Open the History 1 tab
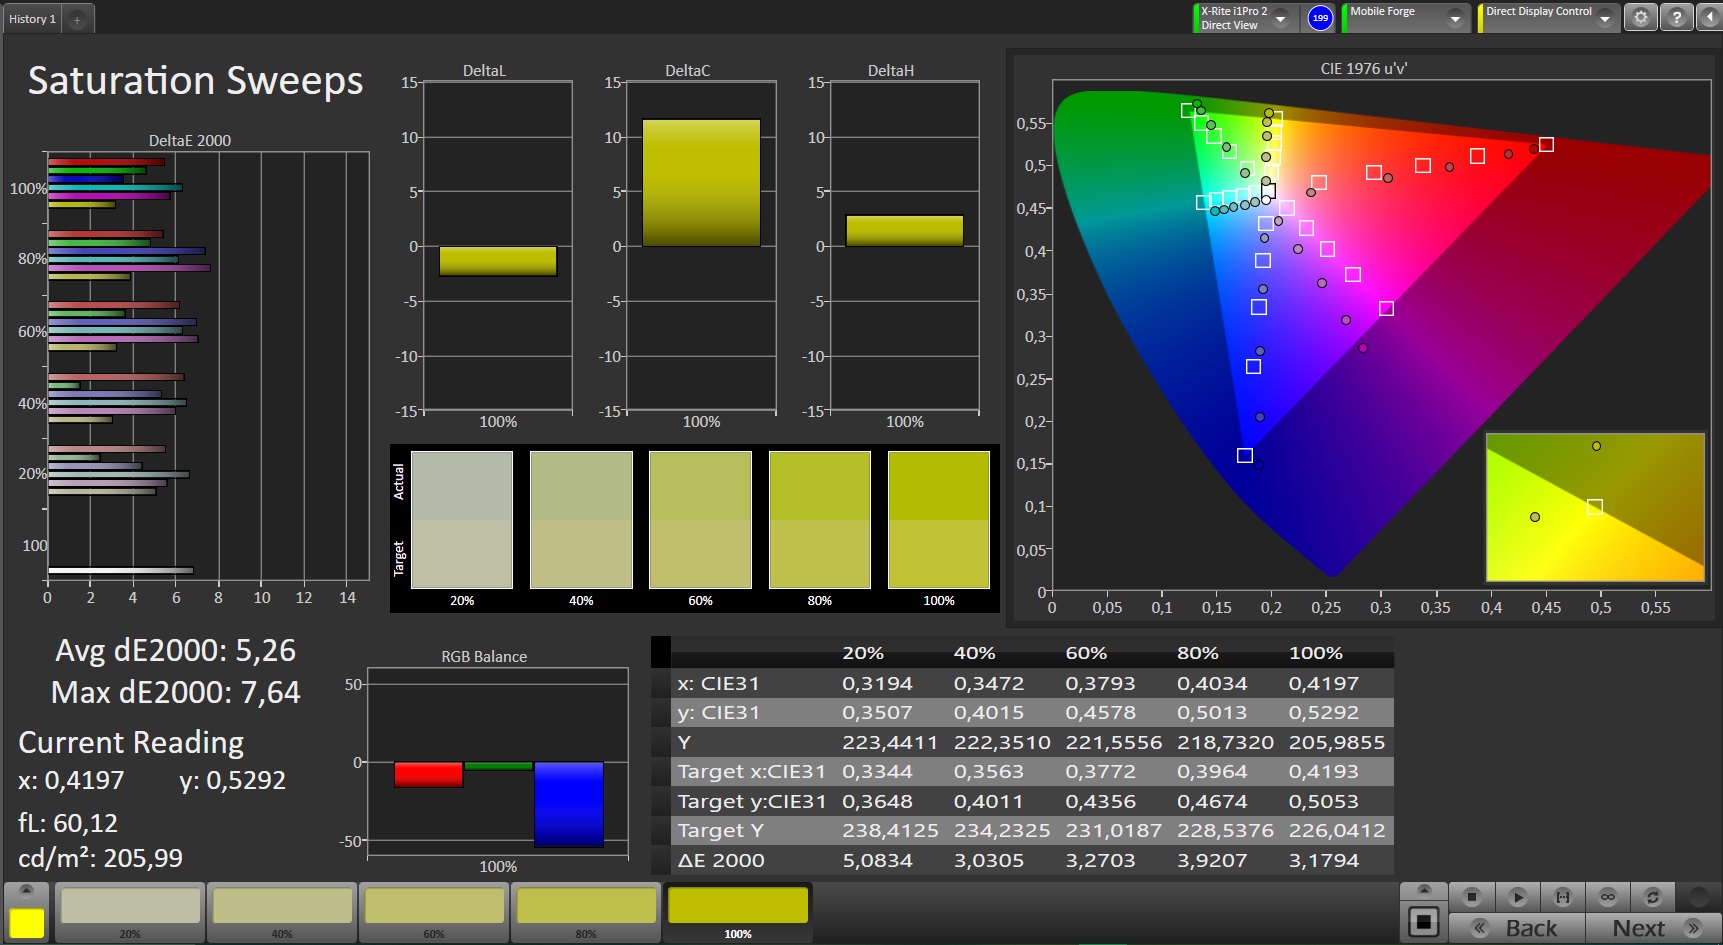Screen dimensions: 1723x945 pos(32,19)
